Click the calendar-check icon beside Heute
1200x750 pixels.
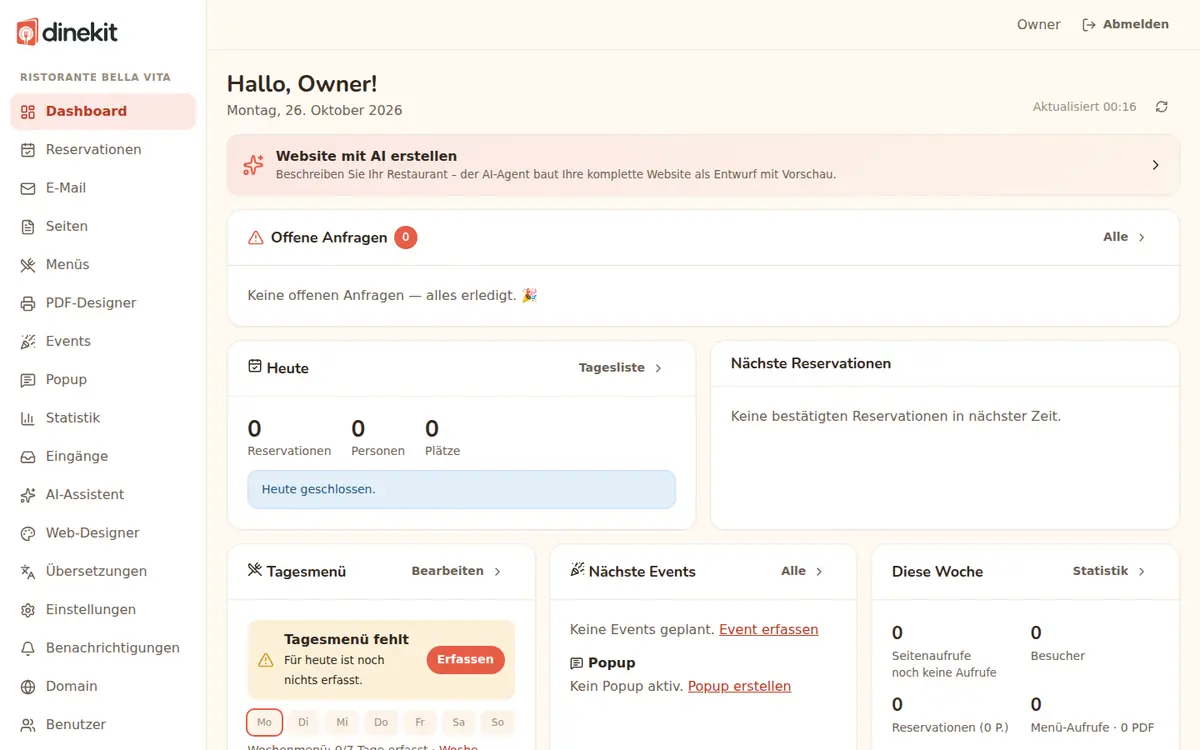coord(255,366)
